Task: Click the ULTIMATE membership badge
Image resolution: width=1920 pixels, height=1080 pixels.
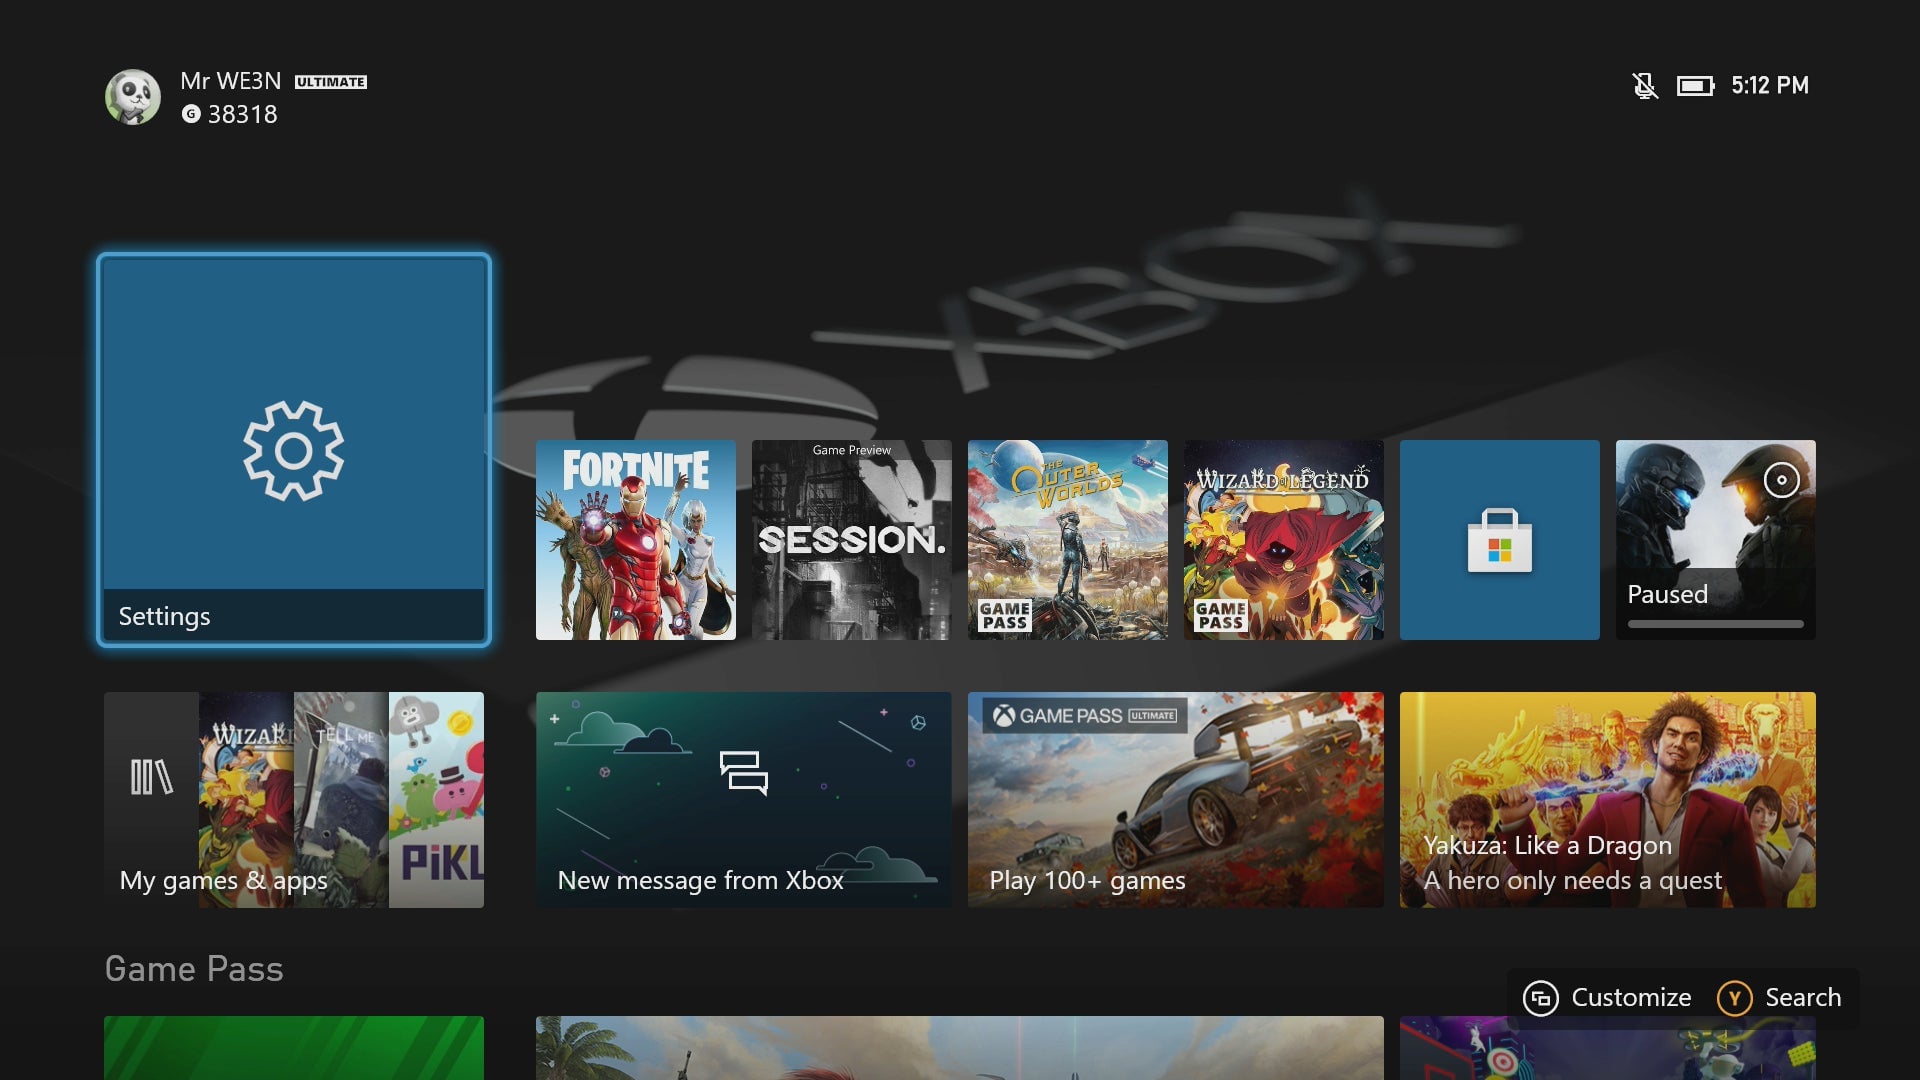Action: (331, 82)
